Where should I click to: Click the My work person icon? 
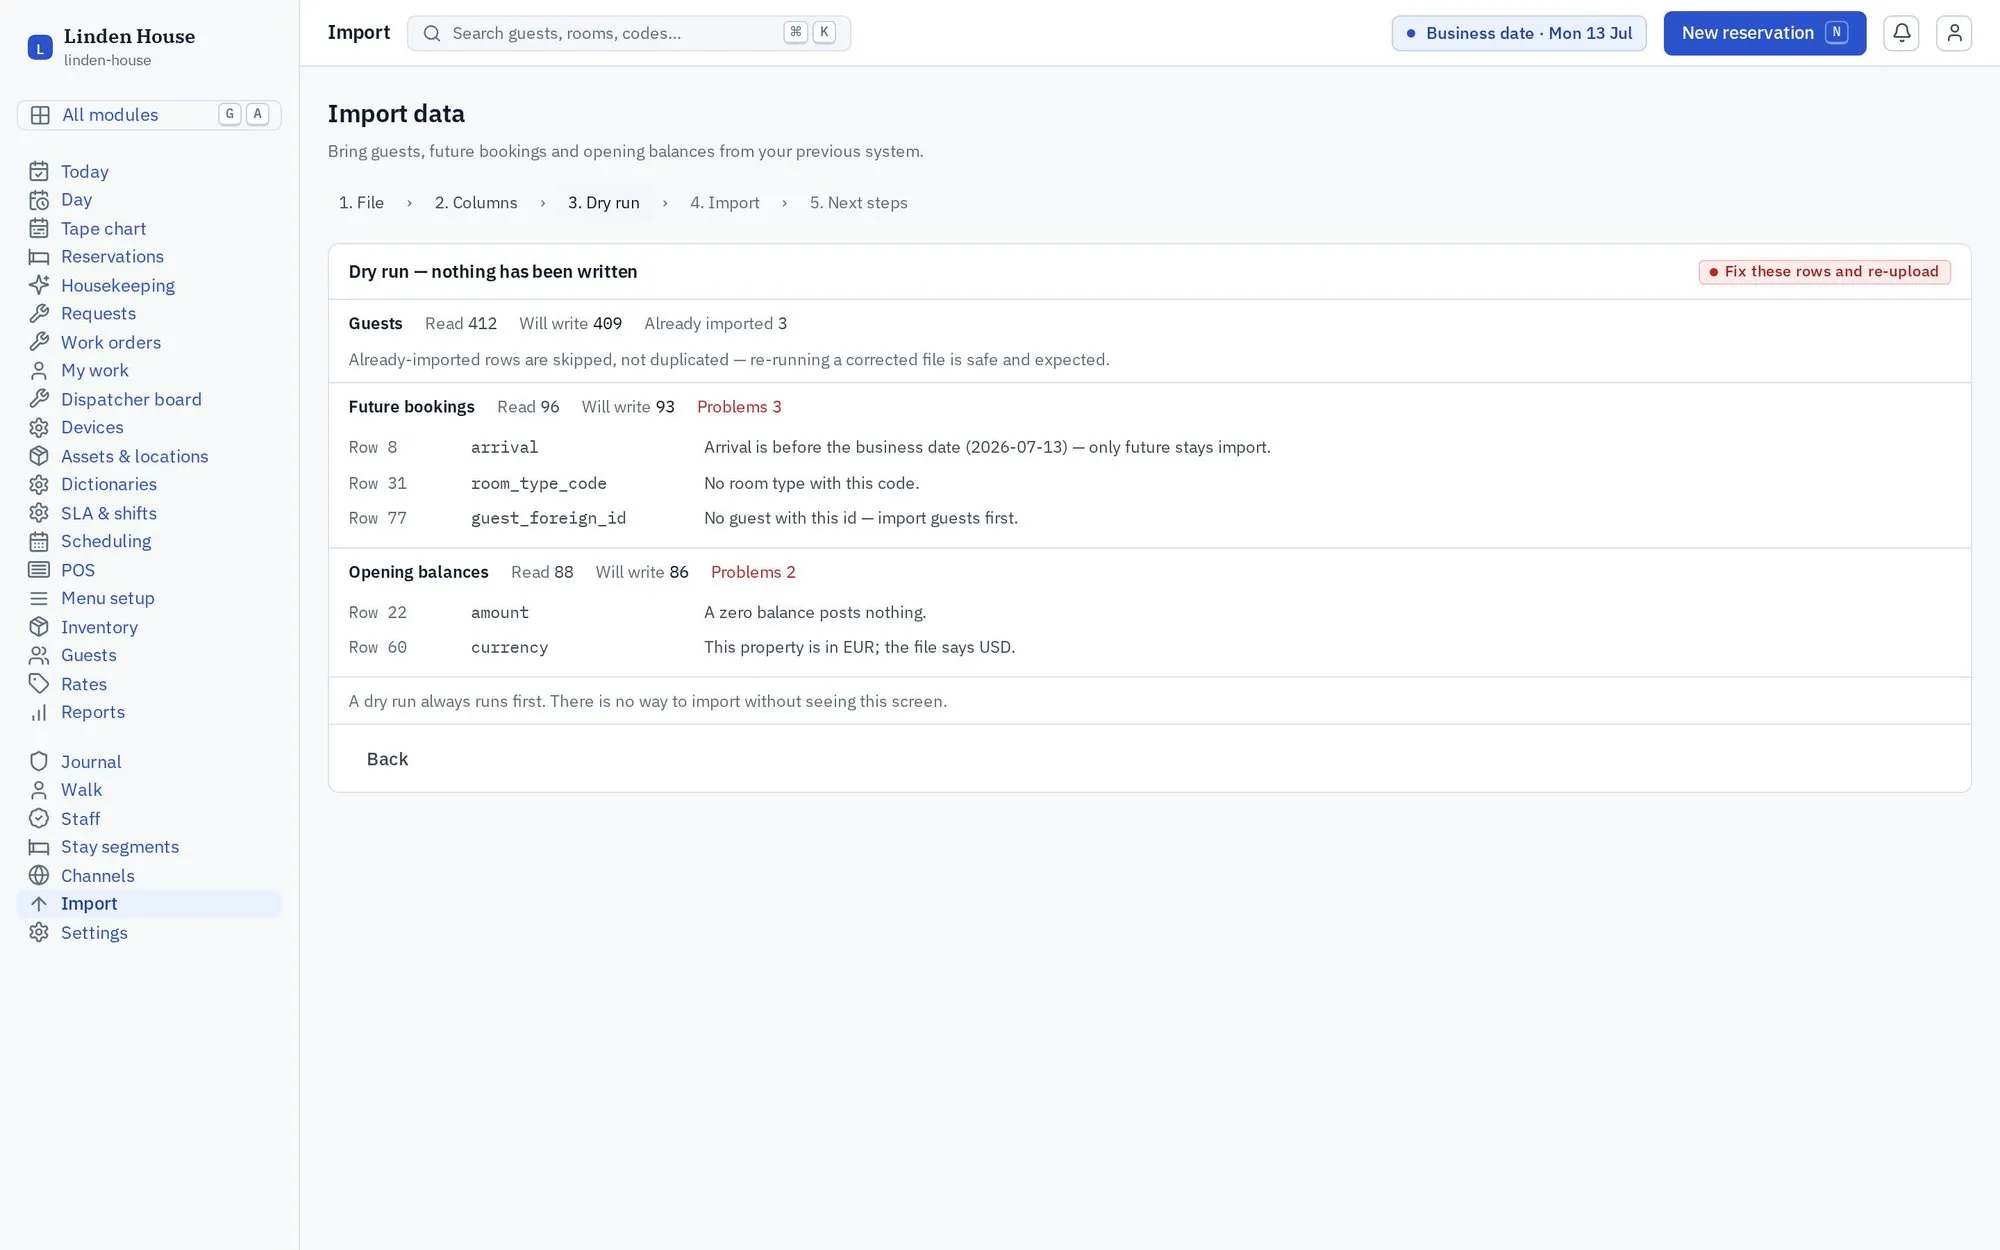(x=39, y=371)
